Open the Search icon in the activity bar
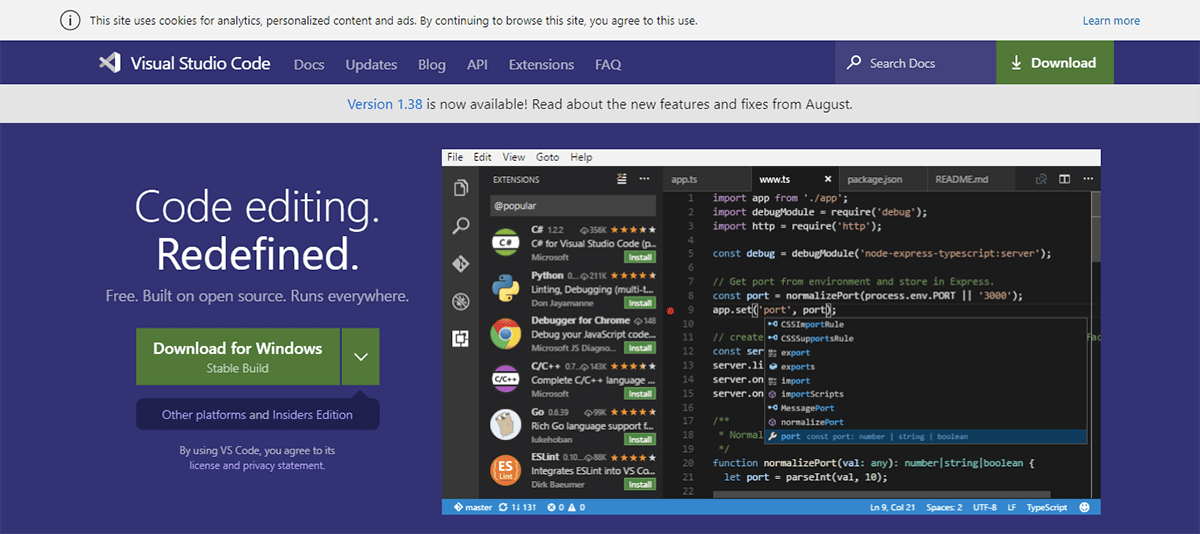 point(461,226)
